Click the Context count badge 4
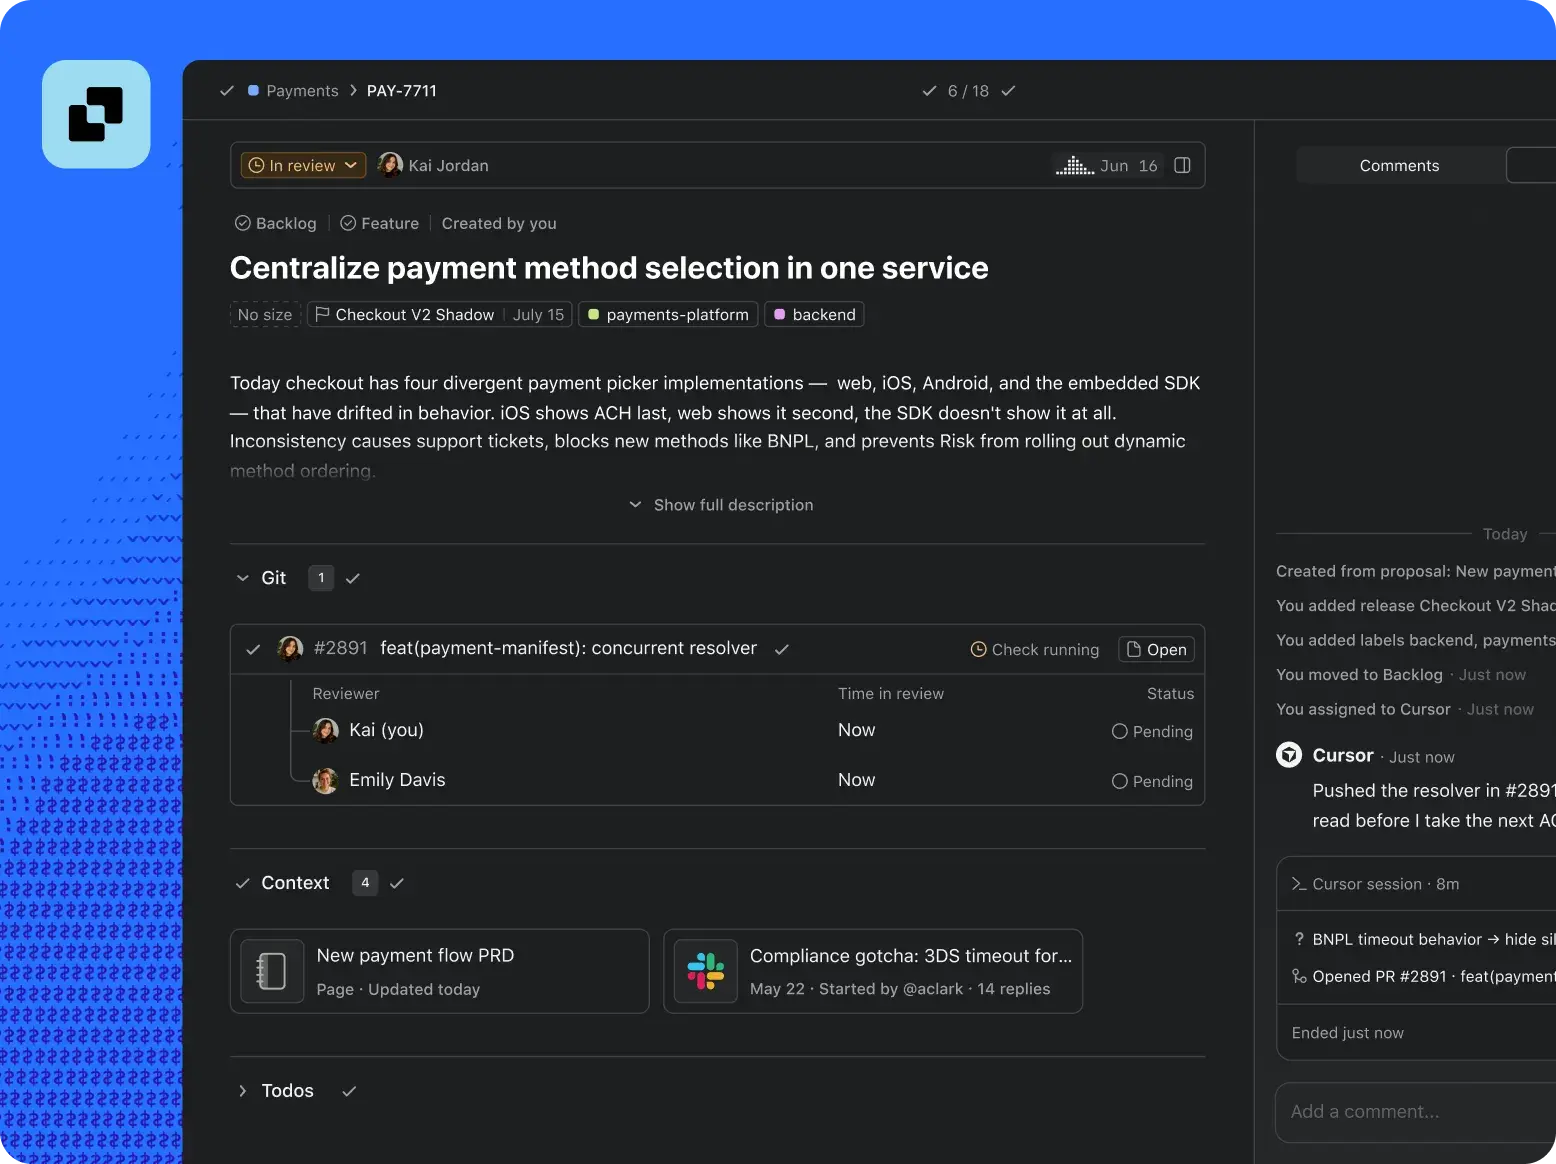Viewport: 1556px width, 1164px height. [365, 883]
